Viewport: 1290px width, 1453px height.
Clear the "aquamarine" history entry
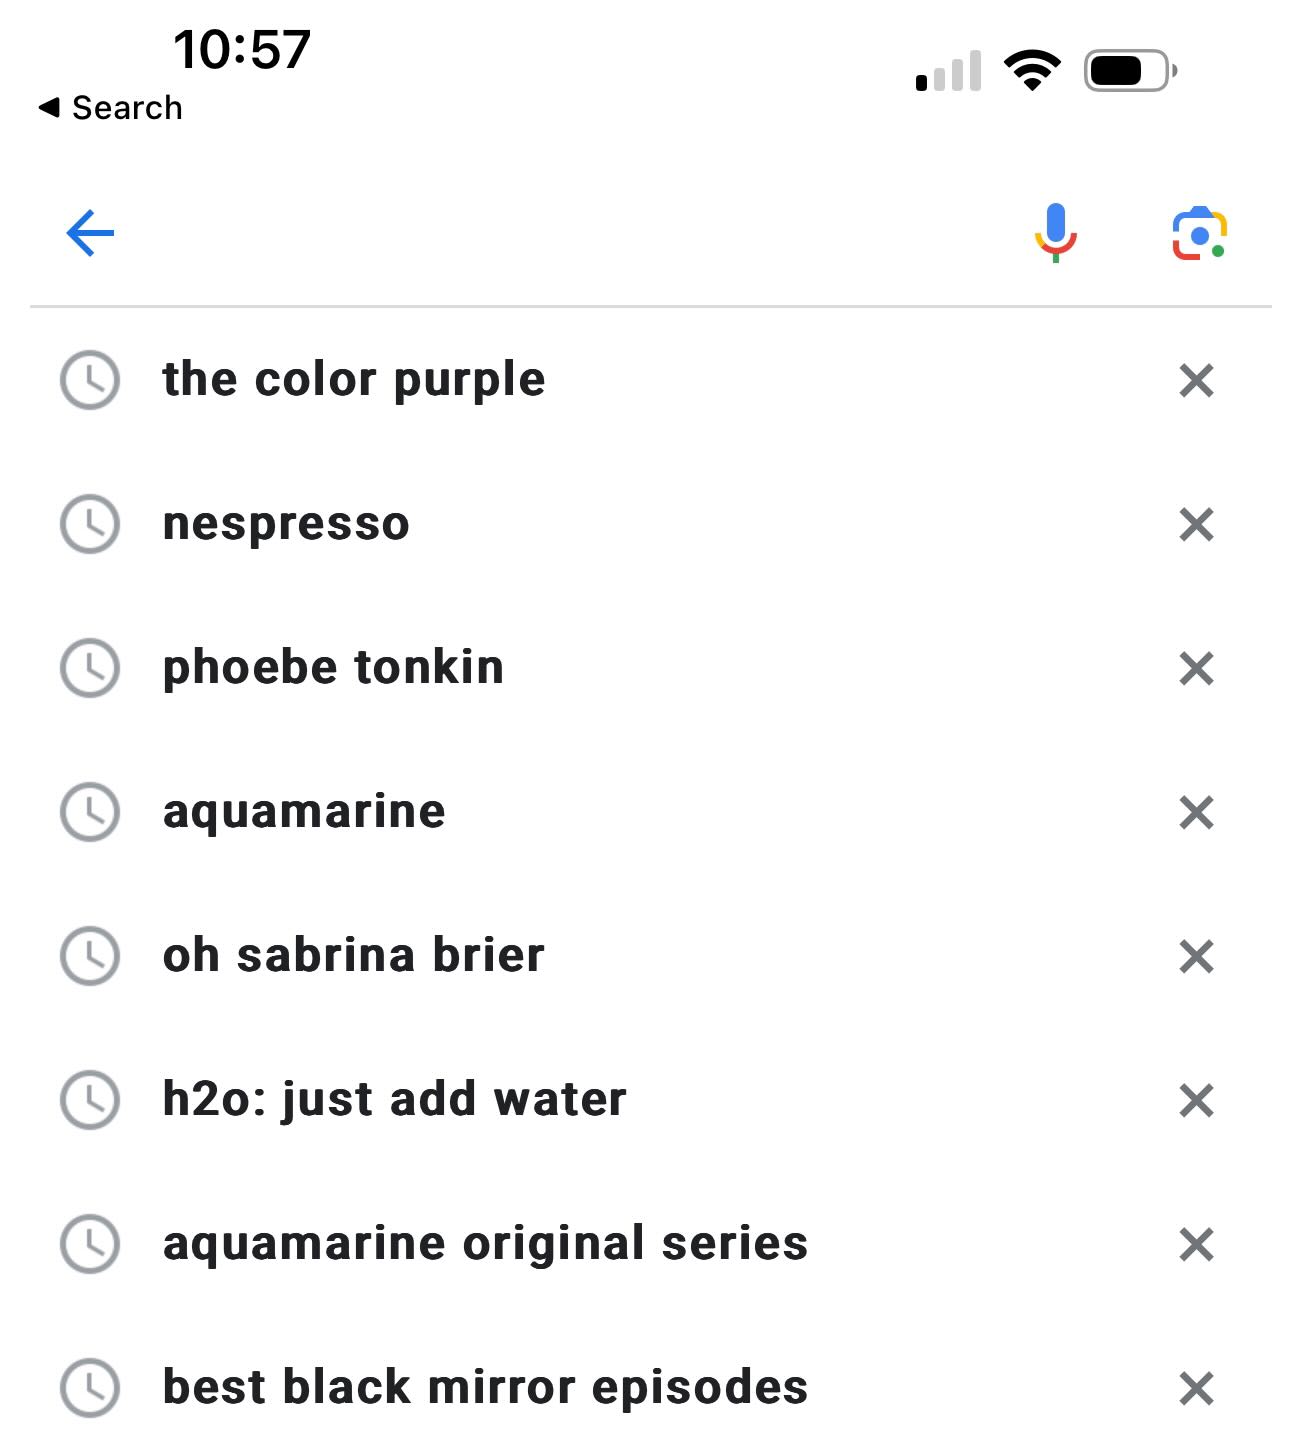(1196, 812)
